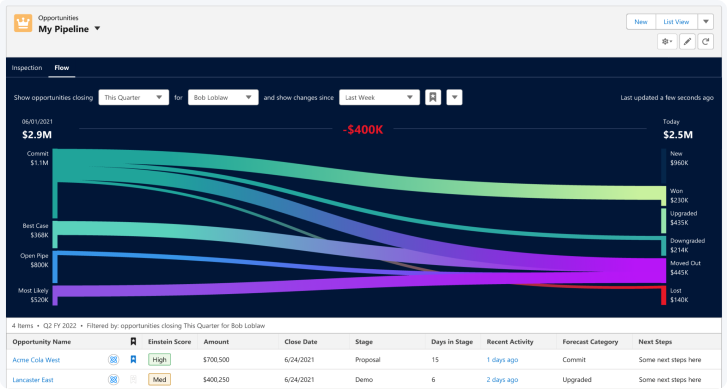Toggle bookmark for Lancaster East
Viewport: 727px width, 389px height.
pos(133,379)
